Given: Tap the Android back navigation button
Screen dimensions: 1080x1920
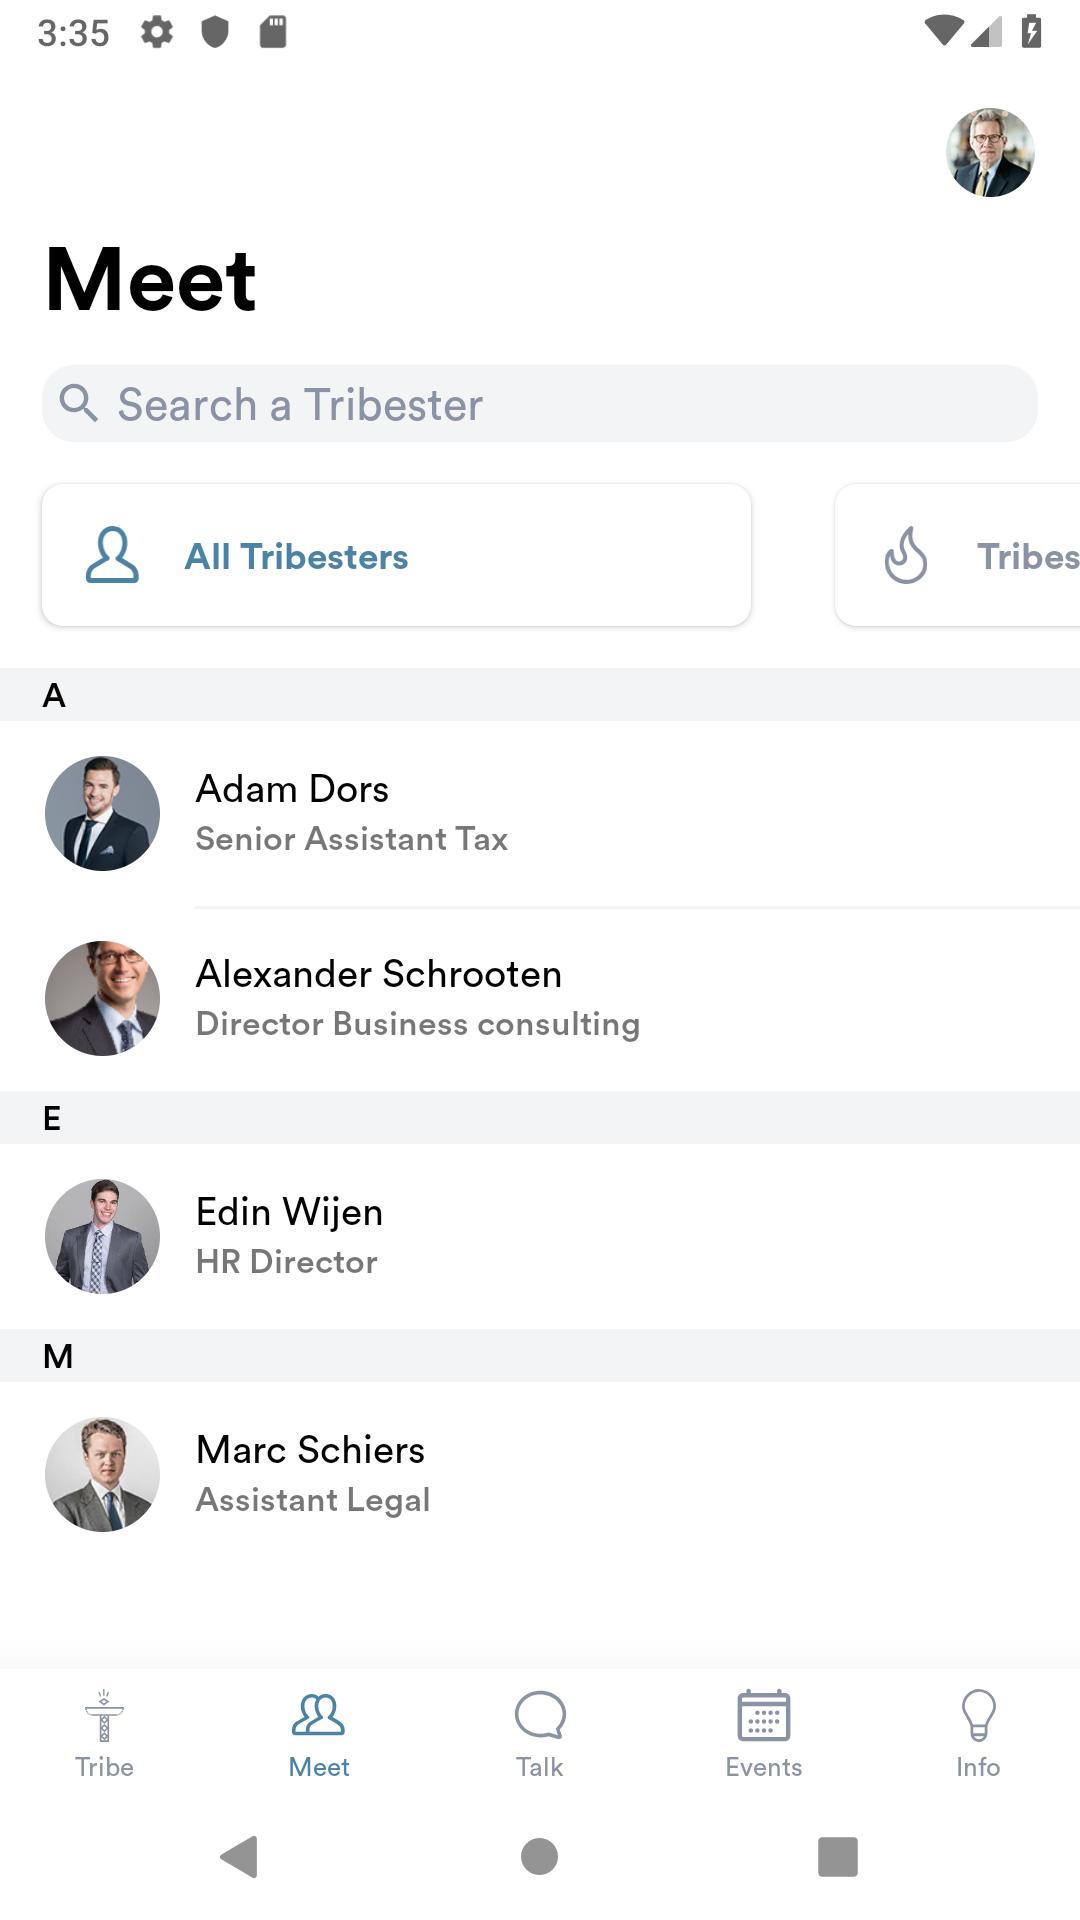Looking at the screenshot, I should [x=240, y=1857].
